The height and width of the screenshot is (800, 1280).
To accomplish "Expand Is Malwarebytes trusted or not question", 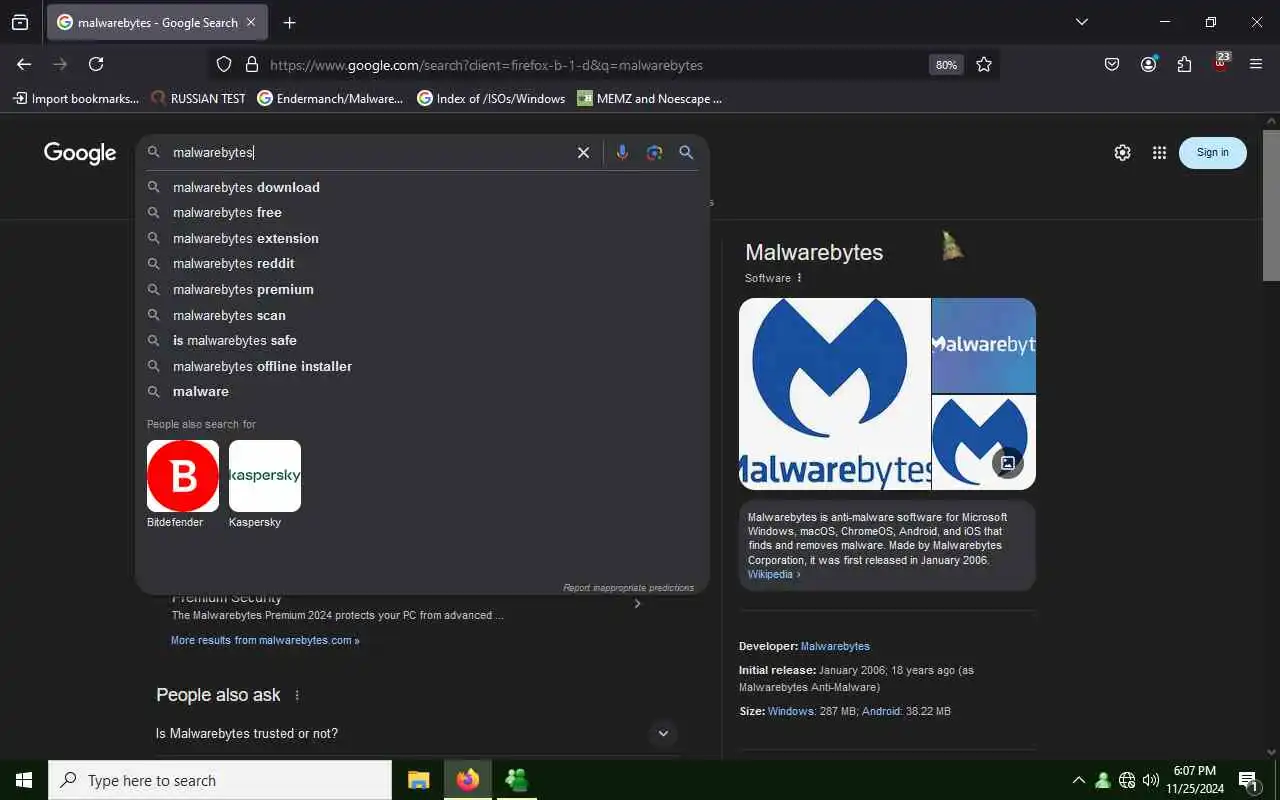I will tap(417, 734).
